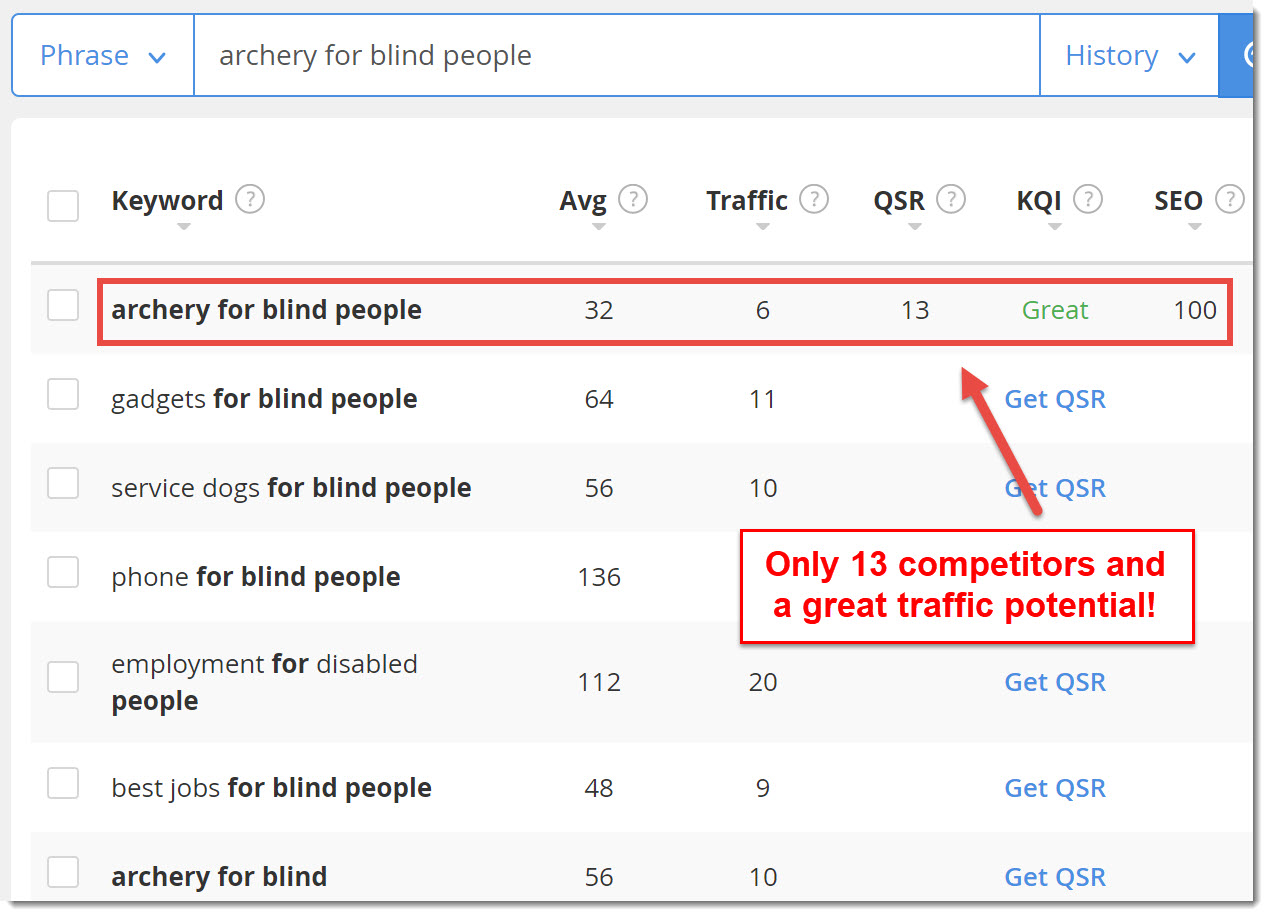This screenshot has width=1268, height=916.
Task: Select the 'archery for blind people' row checkbox
Action: point(63,306)
